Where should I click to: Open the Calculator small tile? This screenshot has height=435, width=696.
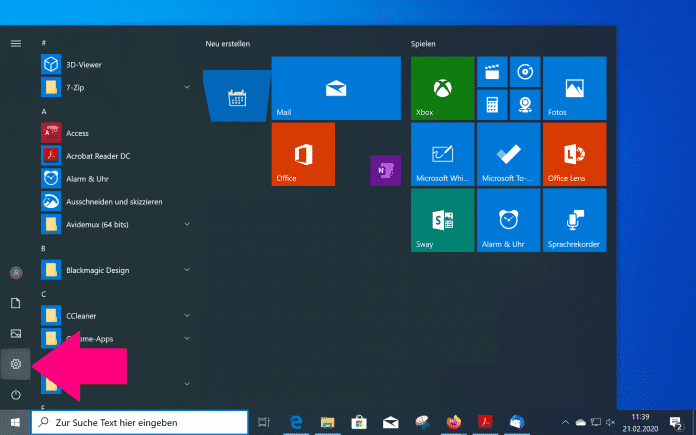pyautogui.click(x=492, y=104)
